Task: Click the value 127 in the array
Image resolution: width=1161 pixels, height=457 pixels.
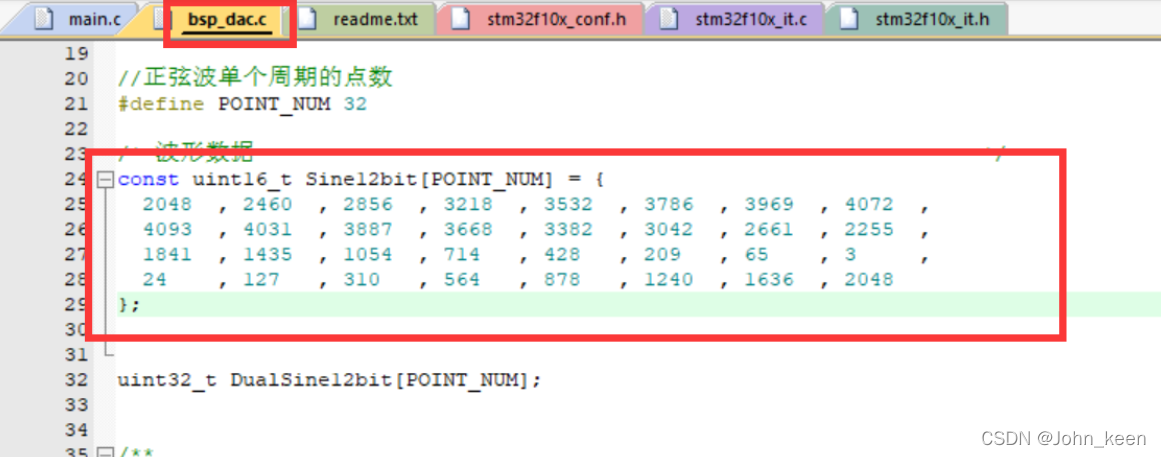Action: click(x=262, y=279)
